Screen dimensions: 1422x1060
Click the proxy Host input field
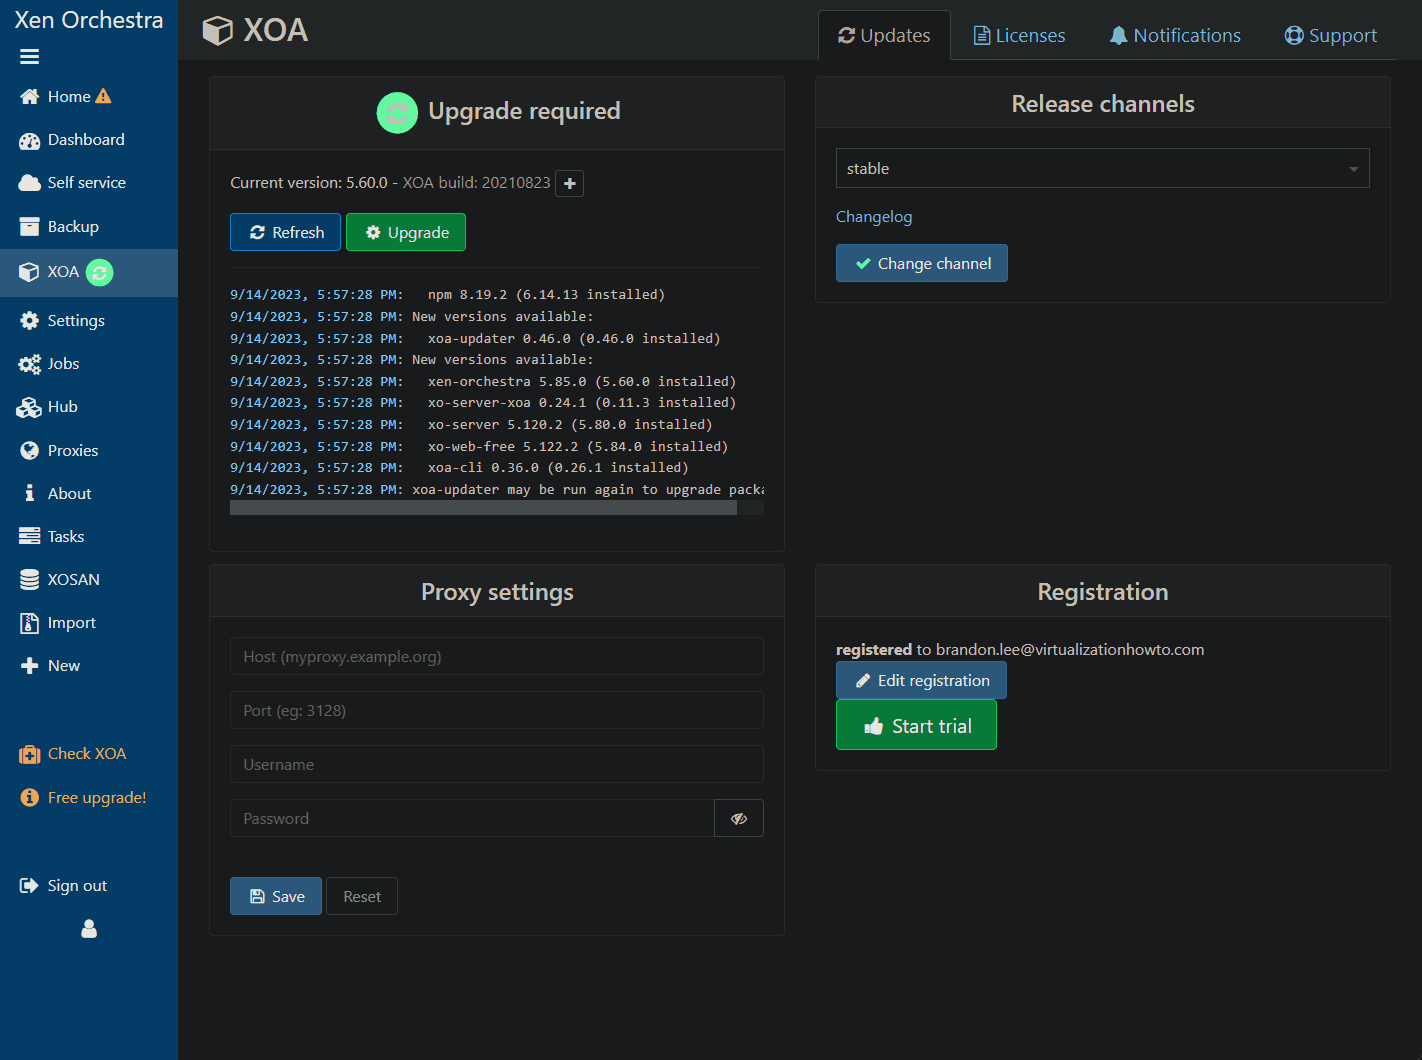pos(497,657)
